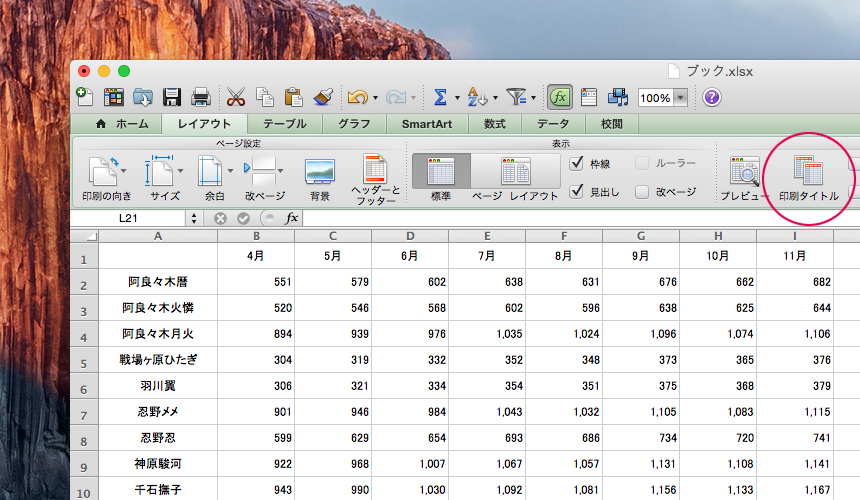Switch to the ホーム tab
This screenshot has width=860, height=500.
122,124
